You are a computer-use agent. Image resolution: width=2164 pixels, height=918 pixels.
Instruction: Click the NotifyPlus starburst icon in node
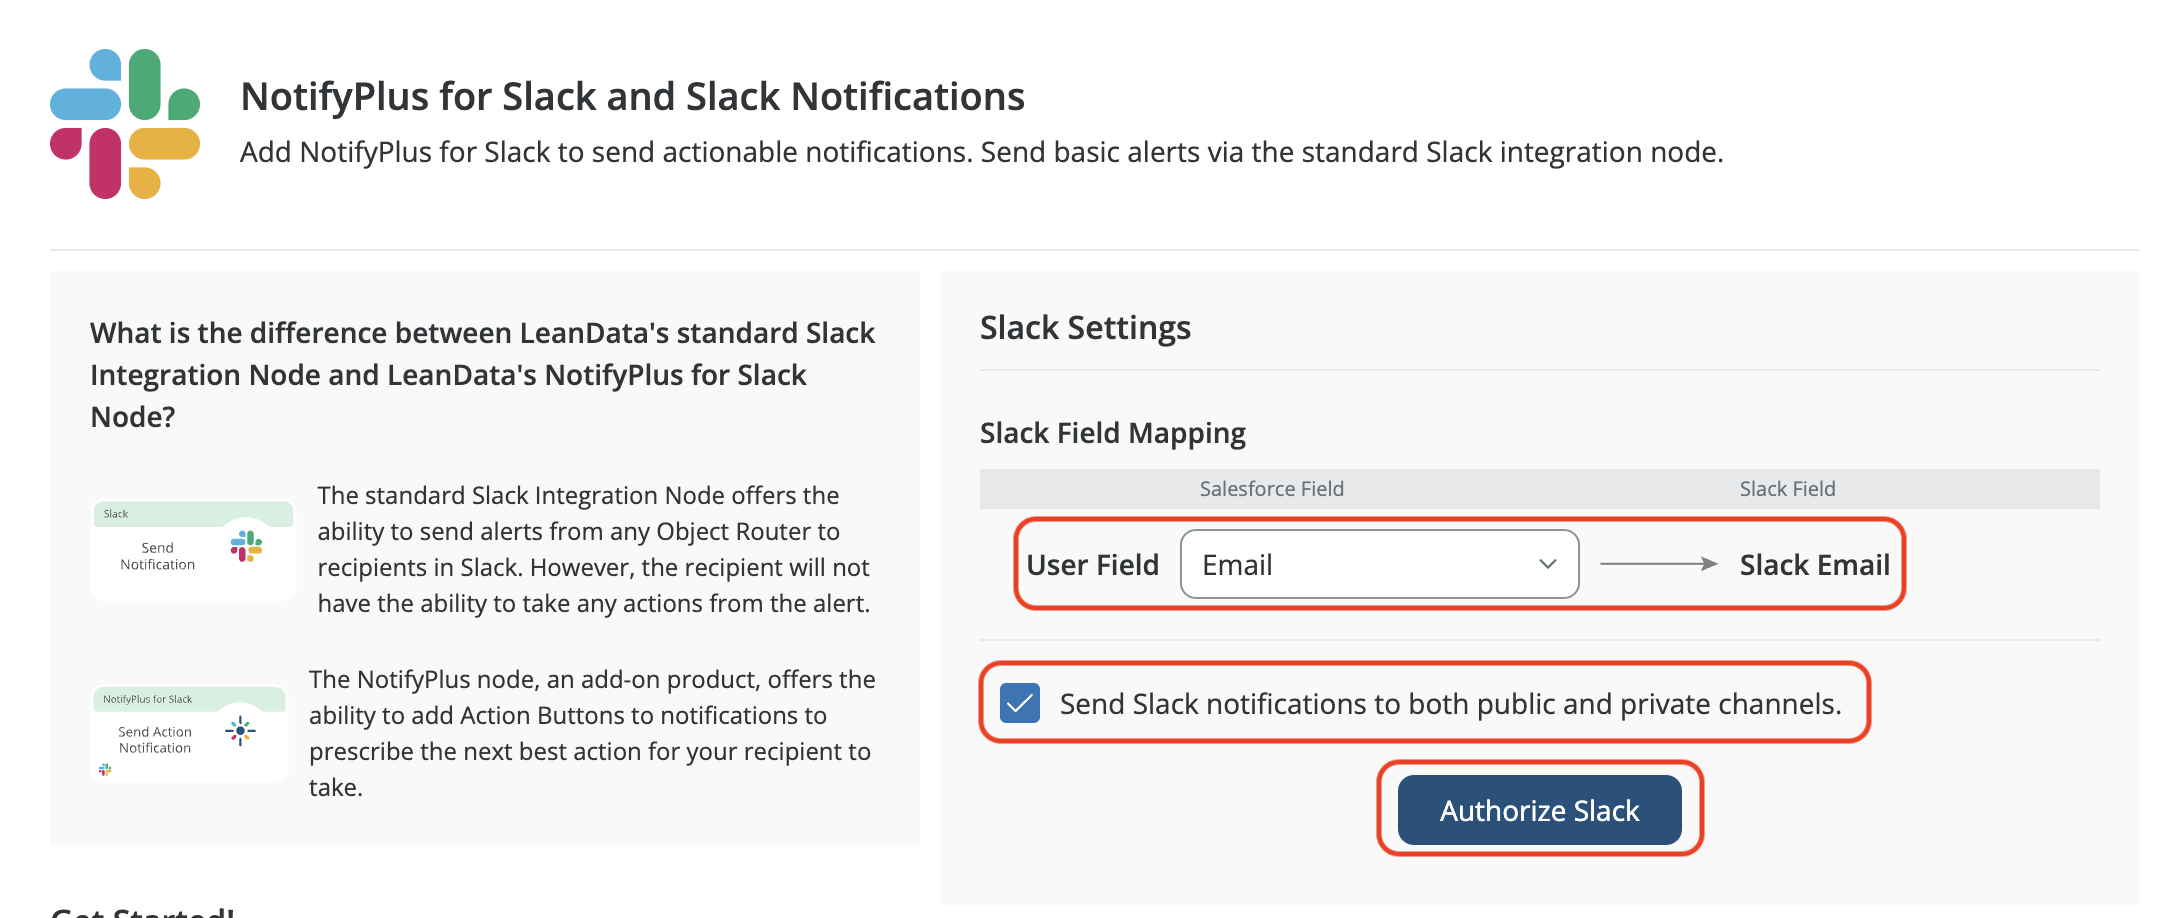[x=240, y=731]
